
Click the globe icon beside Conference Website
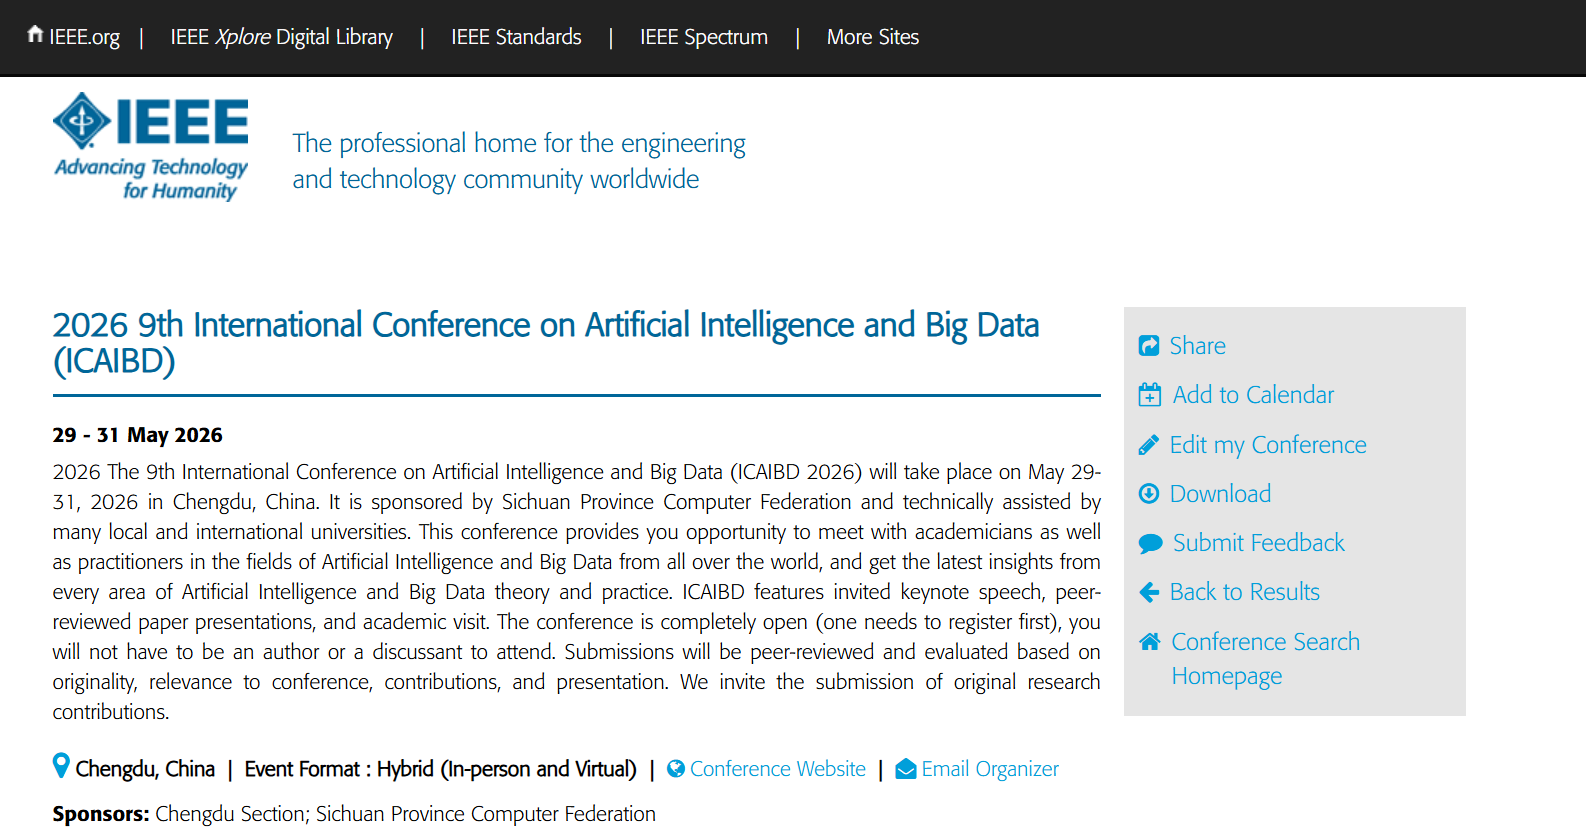(676, 769)
